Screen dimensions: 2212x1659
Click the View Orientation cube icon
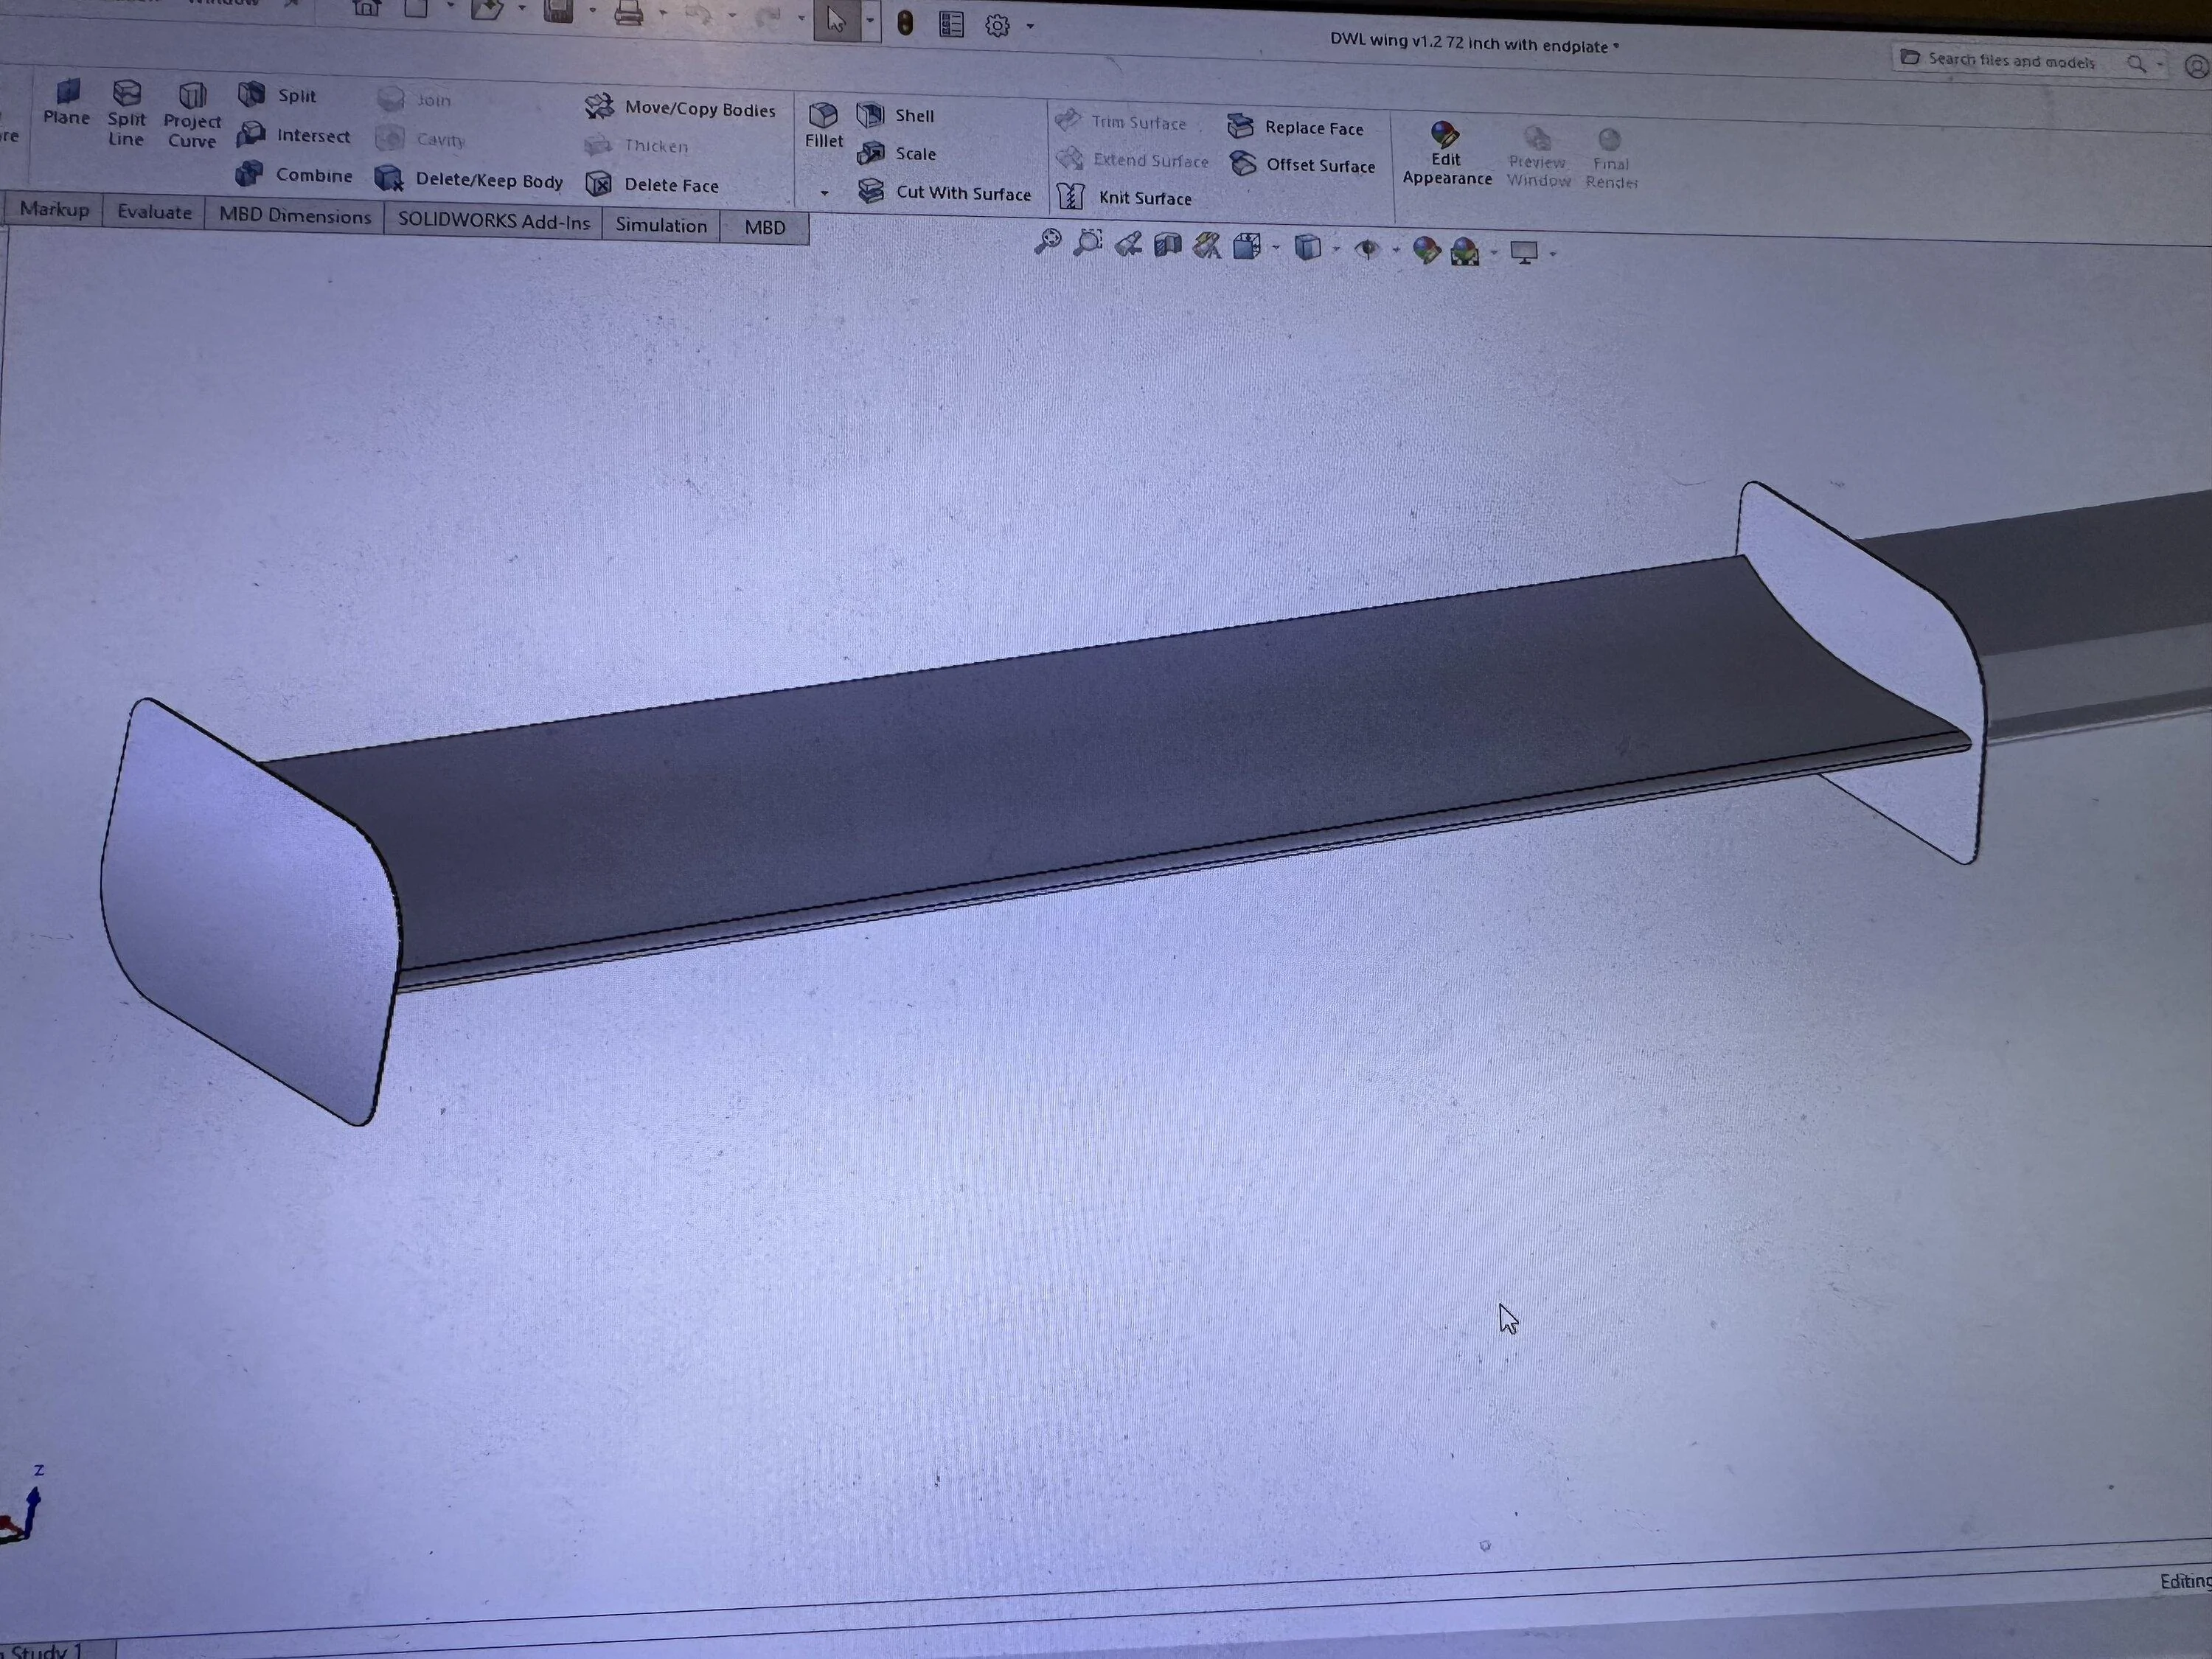tap(1247, 246)
